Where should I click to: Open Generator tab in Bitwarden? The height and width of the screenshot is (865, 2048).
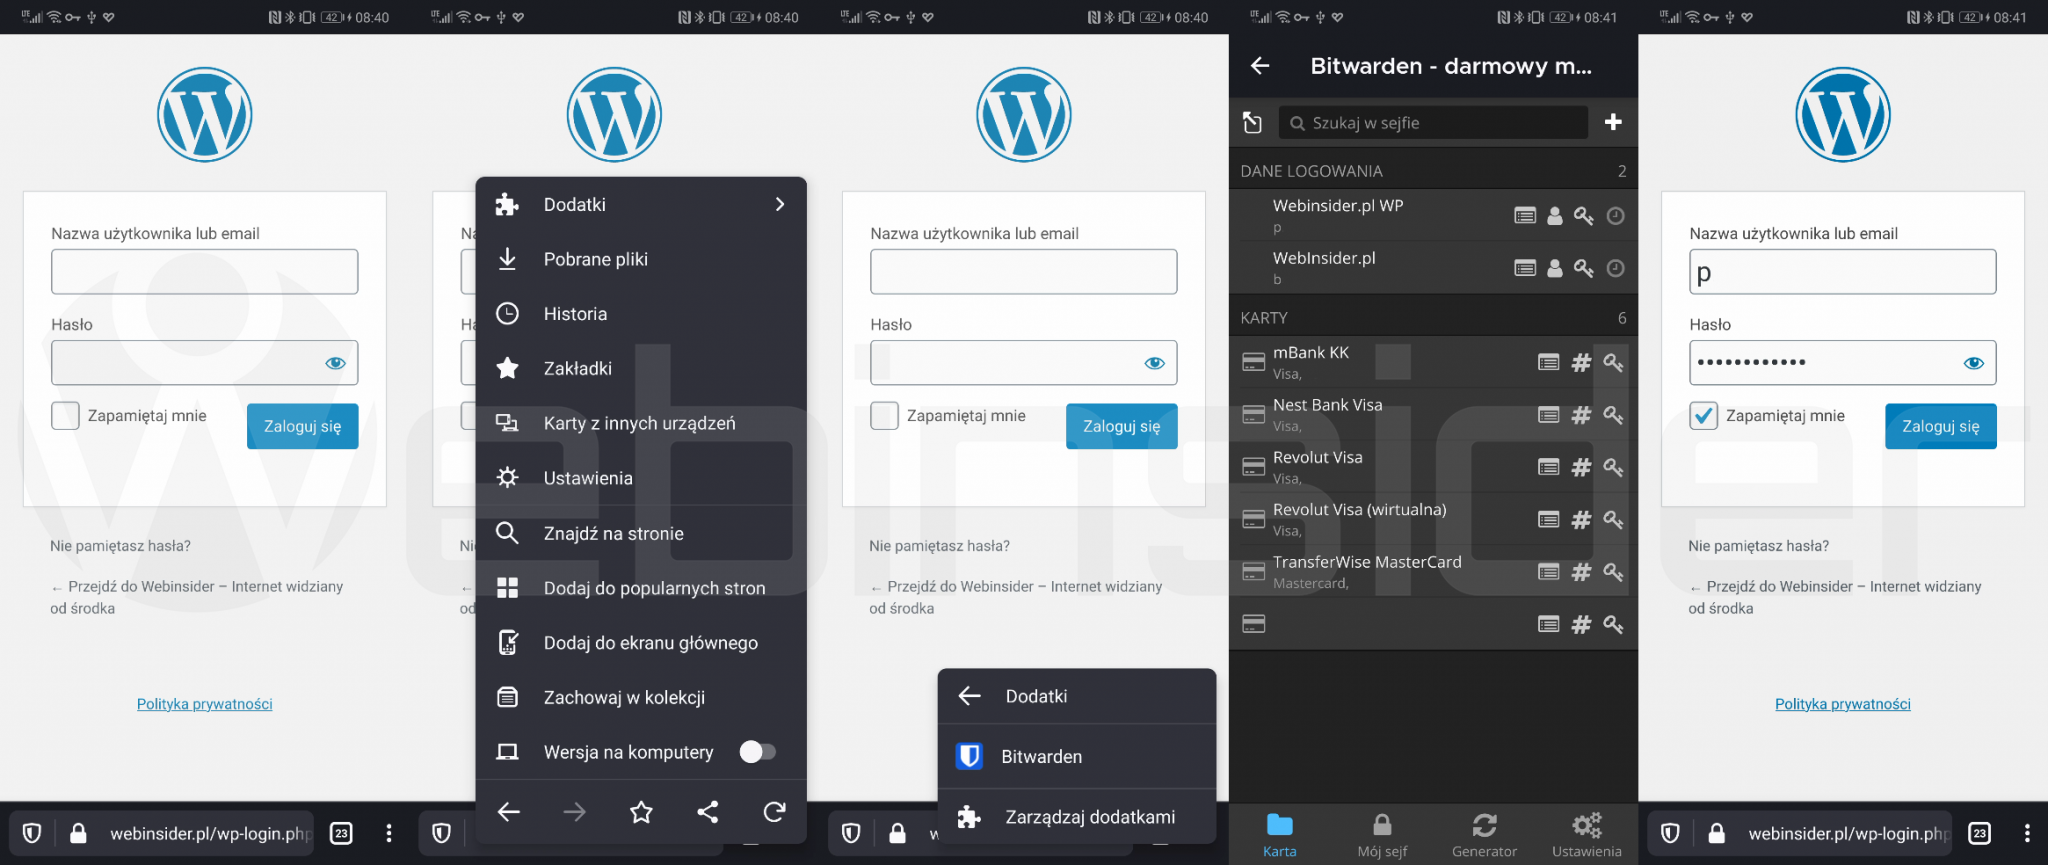click(1484, 835)
